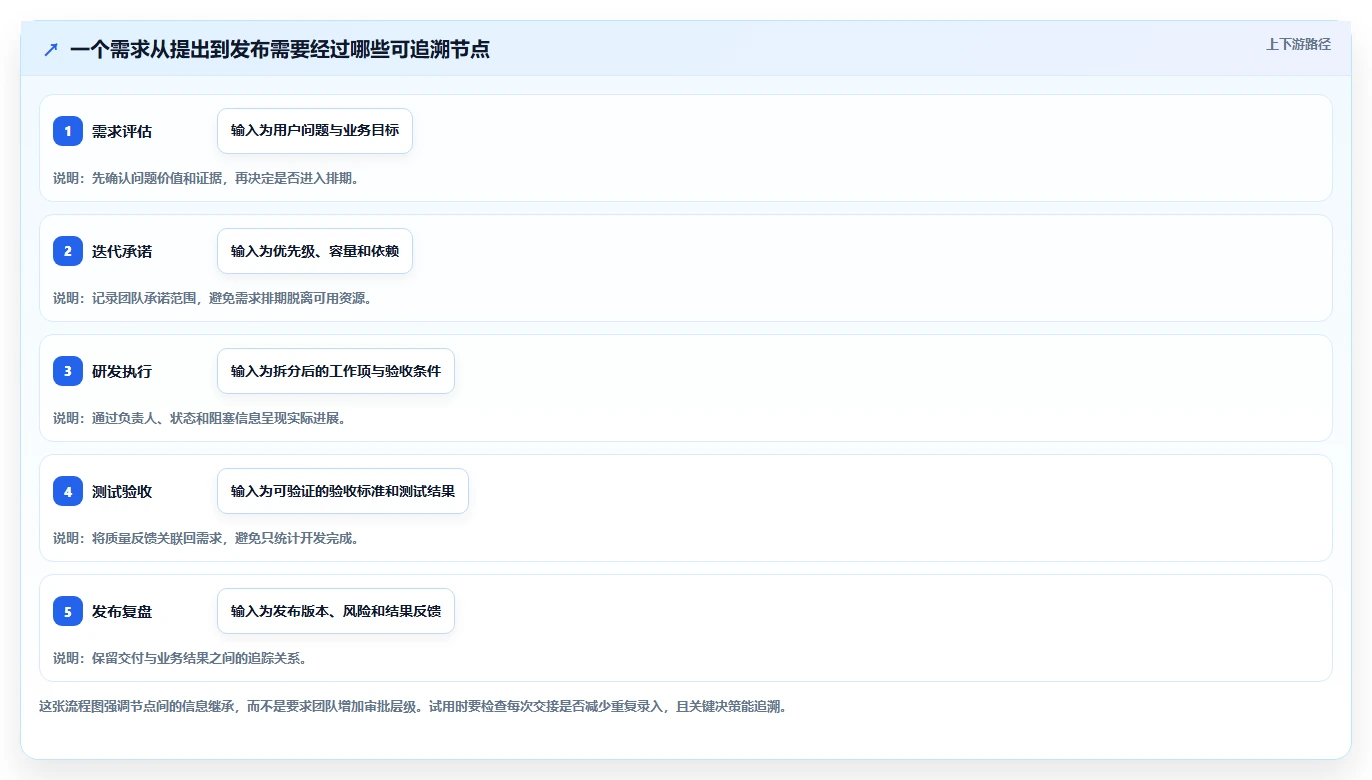The width and height of the screenshot is (1372, 780).
Task: Select the 需求评估 step name
Action: tap(122, 131)
